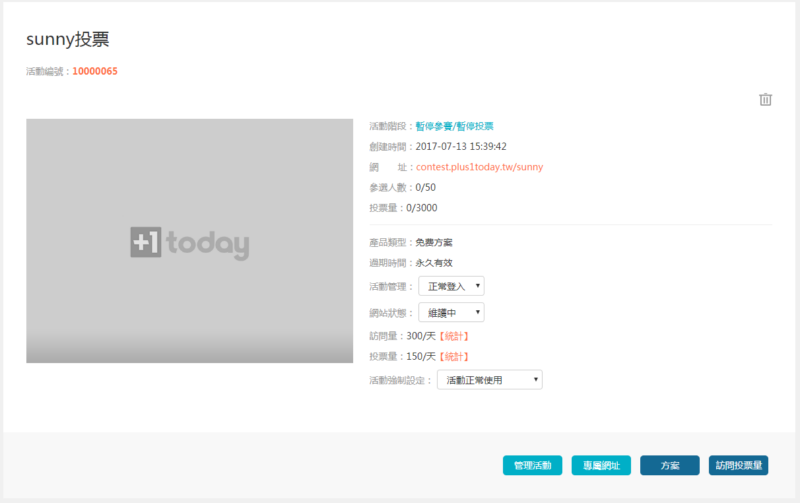Click the sunny投票 title
The height and width of the screenshot is (503, 800).
tap(67, 39)
